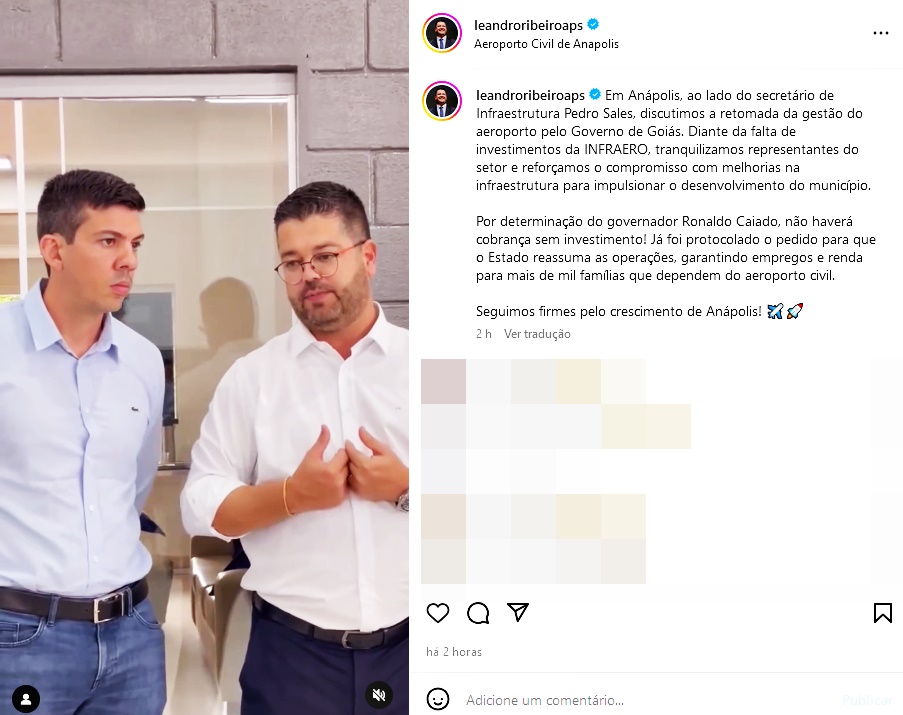Viewport: 903px width, 715px height.
Task: Click the 2 h caption timestamp
Action: click(x=484, y=334)
